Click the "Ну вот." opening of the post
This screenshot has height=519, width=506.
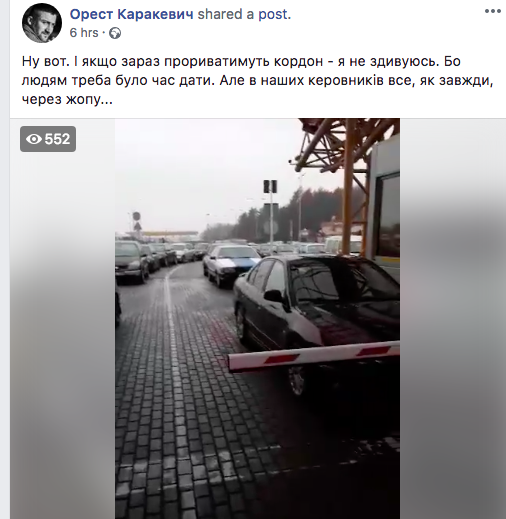click(x=46, y=62)
